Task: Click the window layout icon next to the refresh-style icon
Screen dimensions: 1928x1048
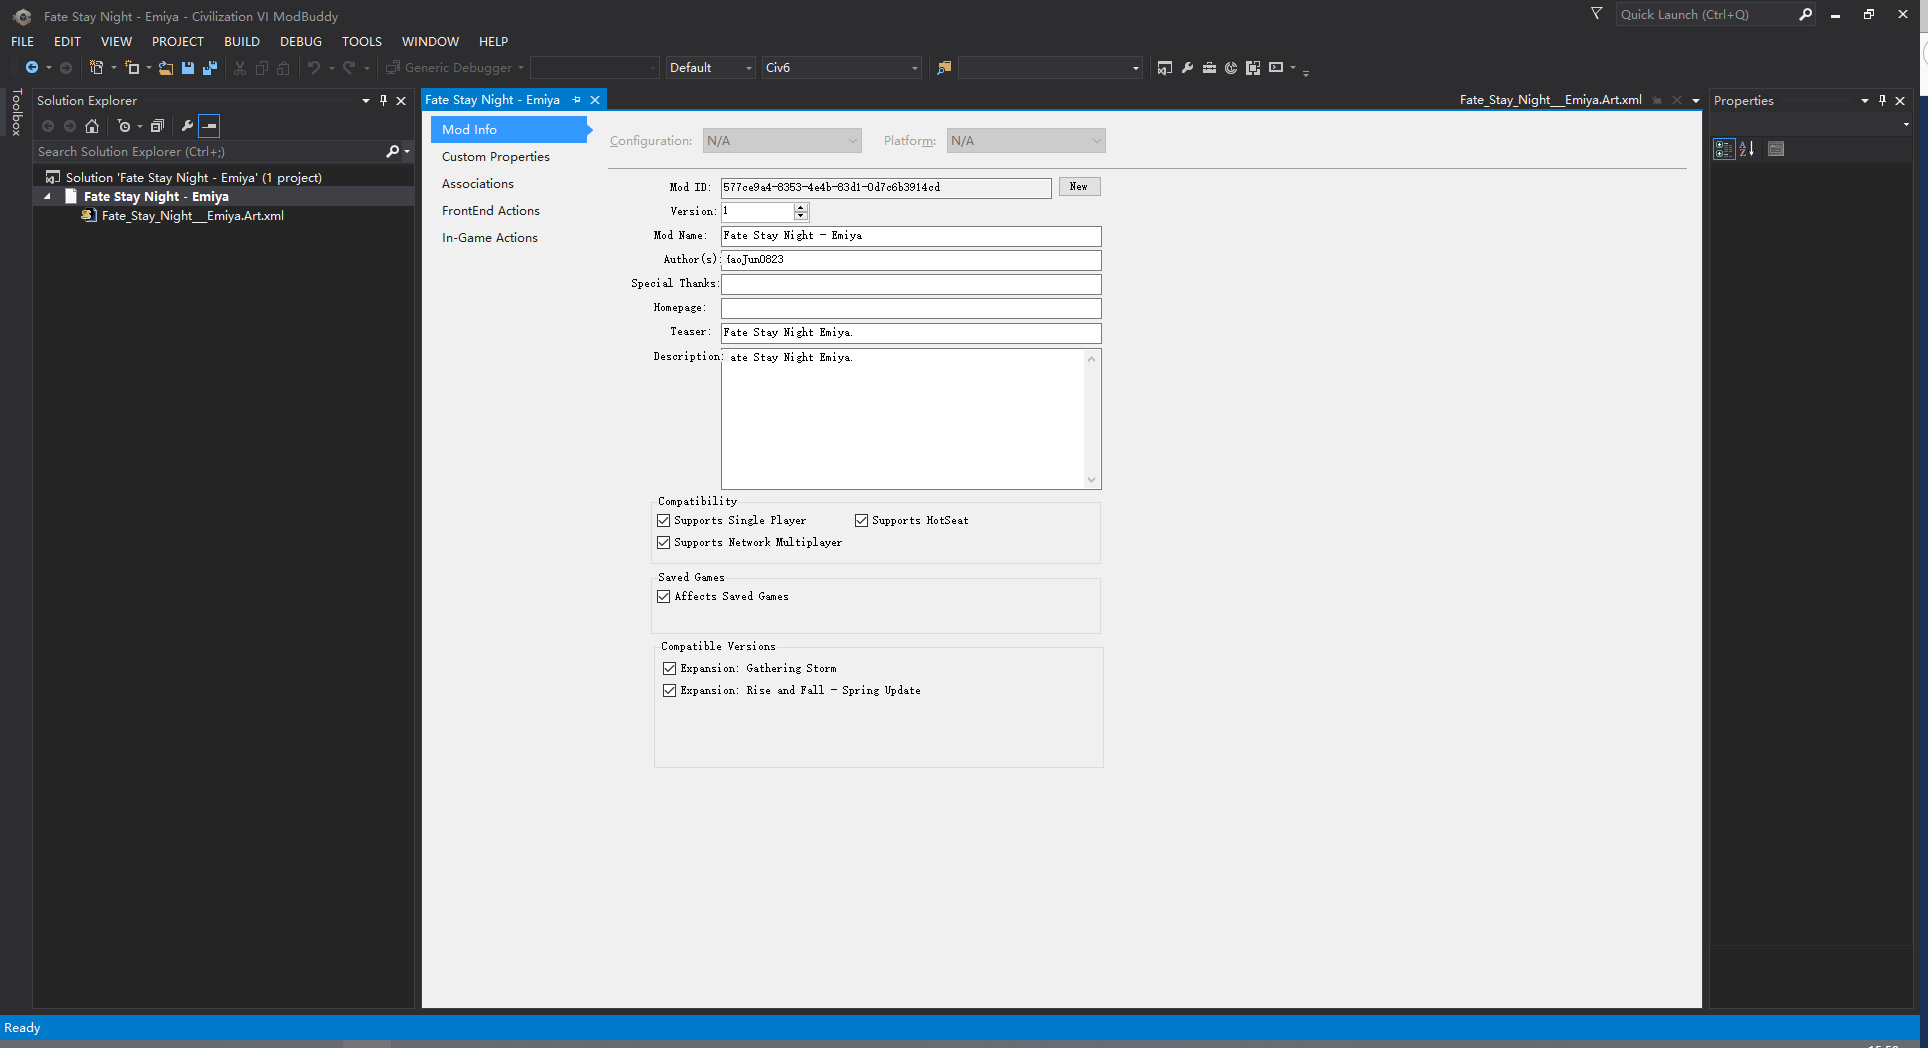Action: point(1253,67)
